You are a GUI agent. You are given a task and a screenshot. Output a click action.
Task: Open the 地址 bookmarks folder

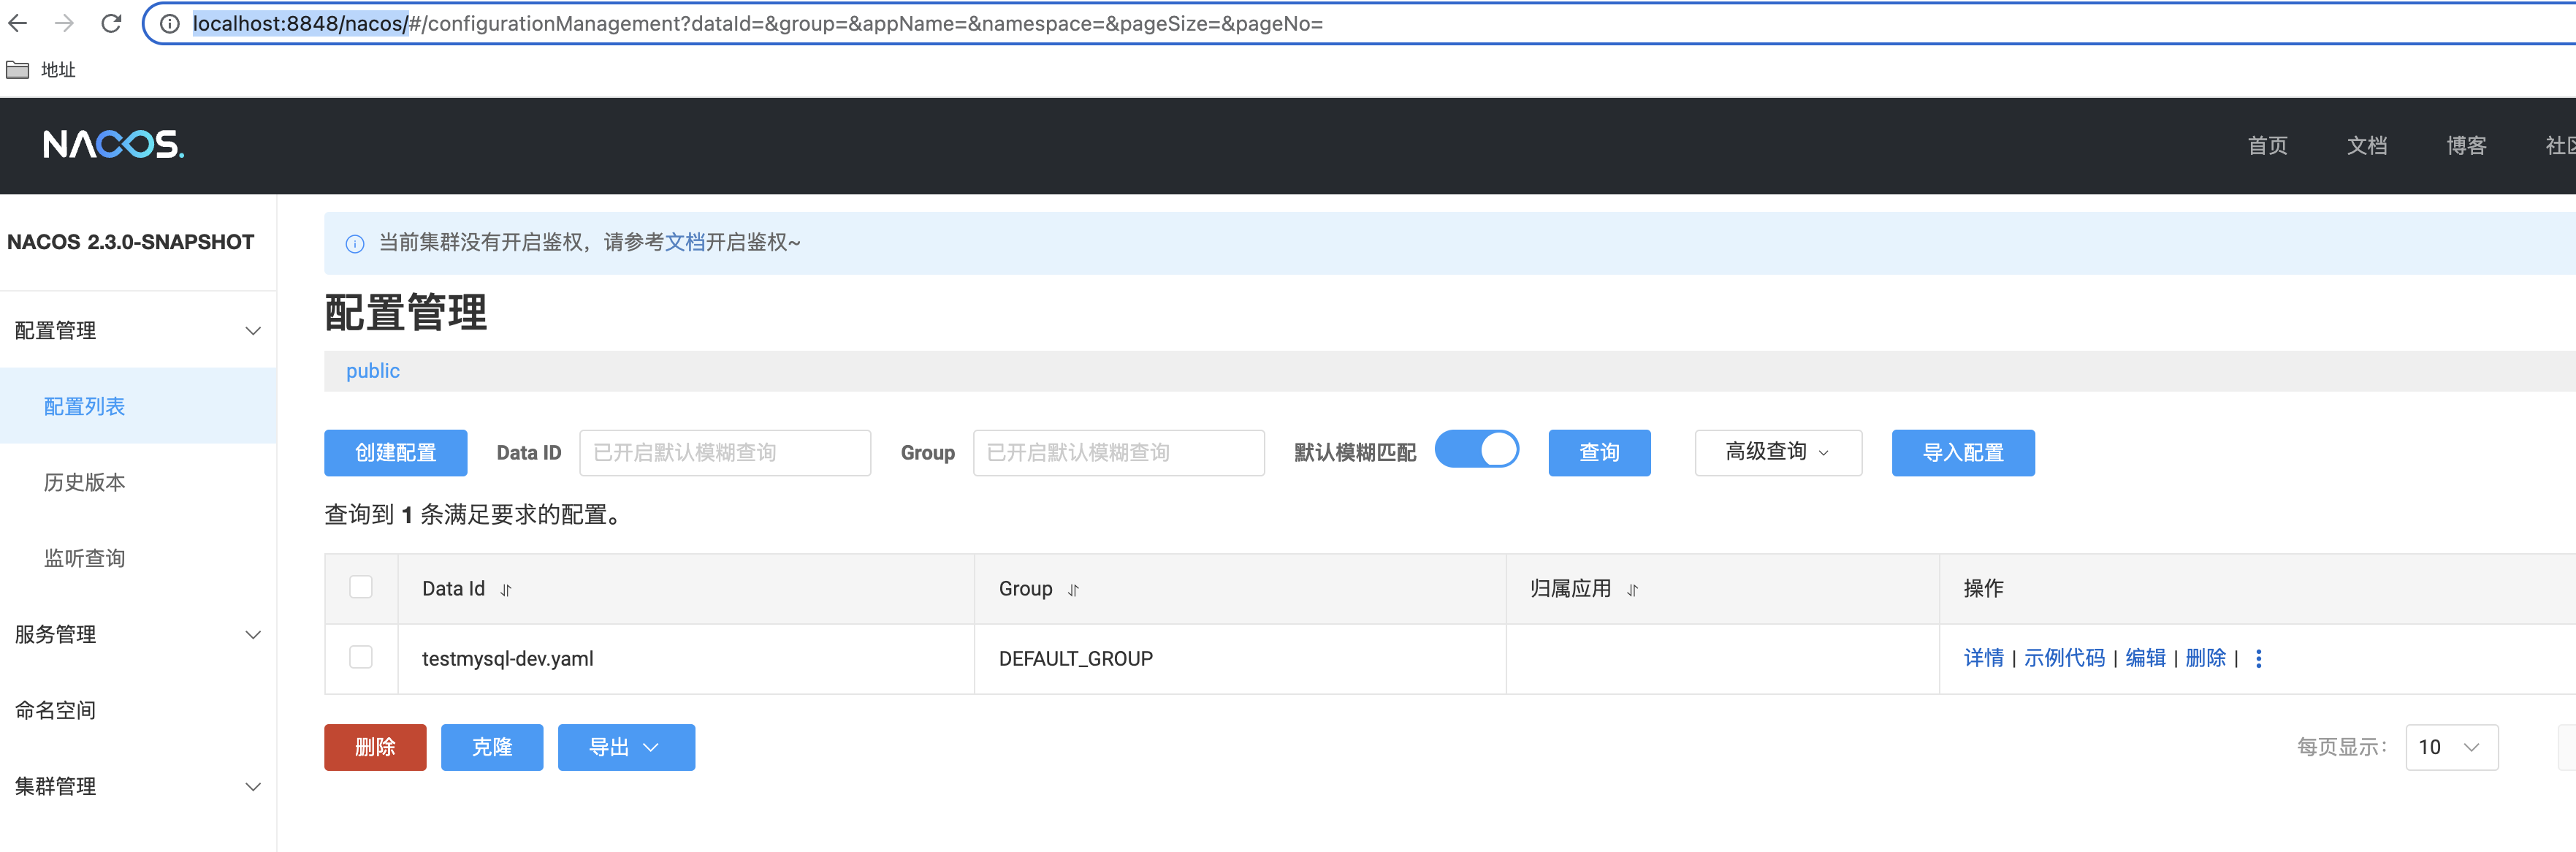coord(41,69)
